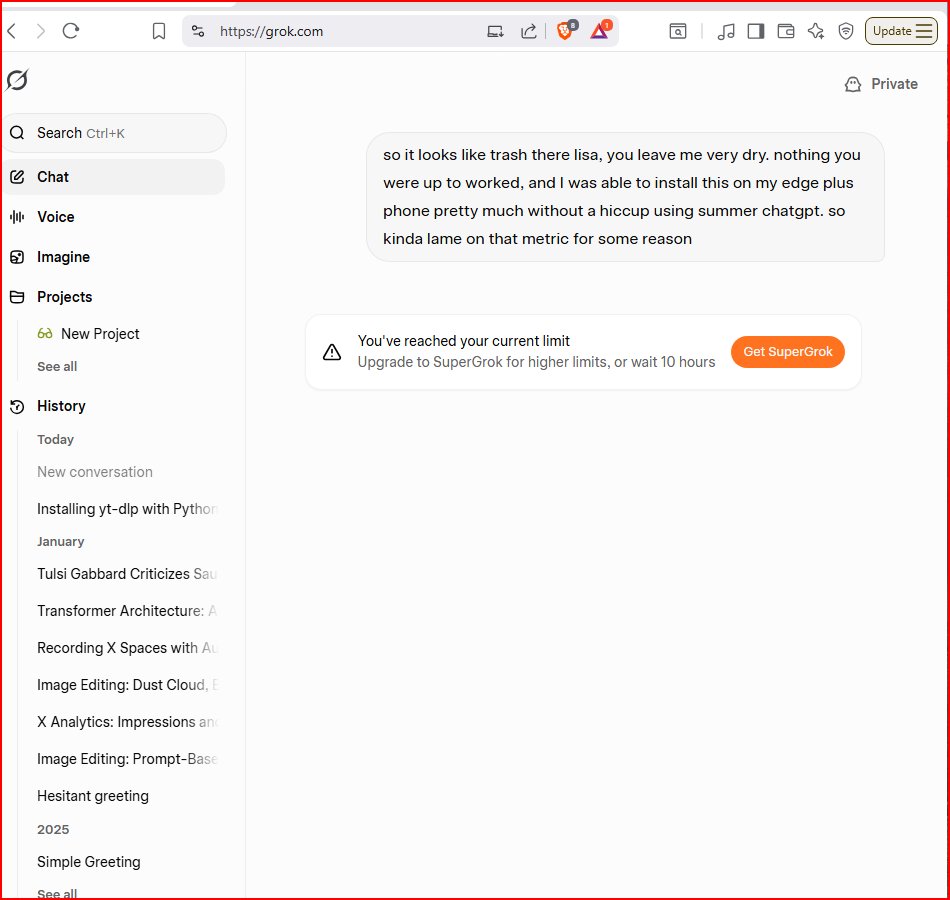
Task: Open X Analytics: Impressions chat
Action: (127, 722)
